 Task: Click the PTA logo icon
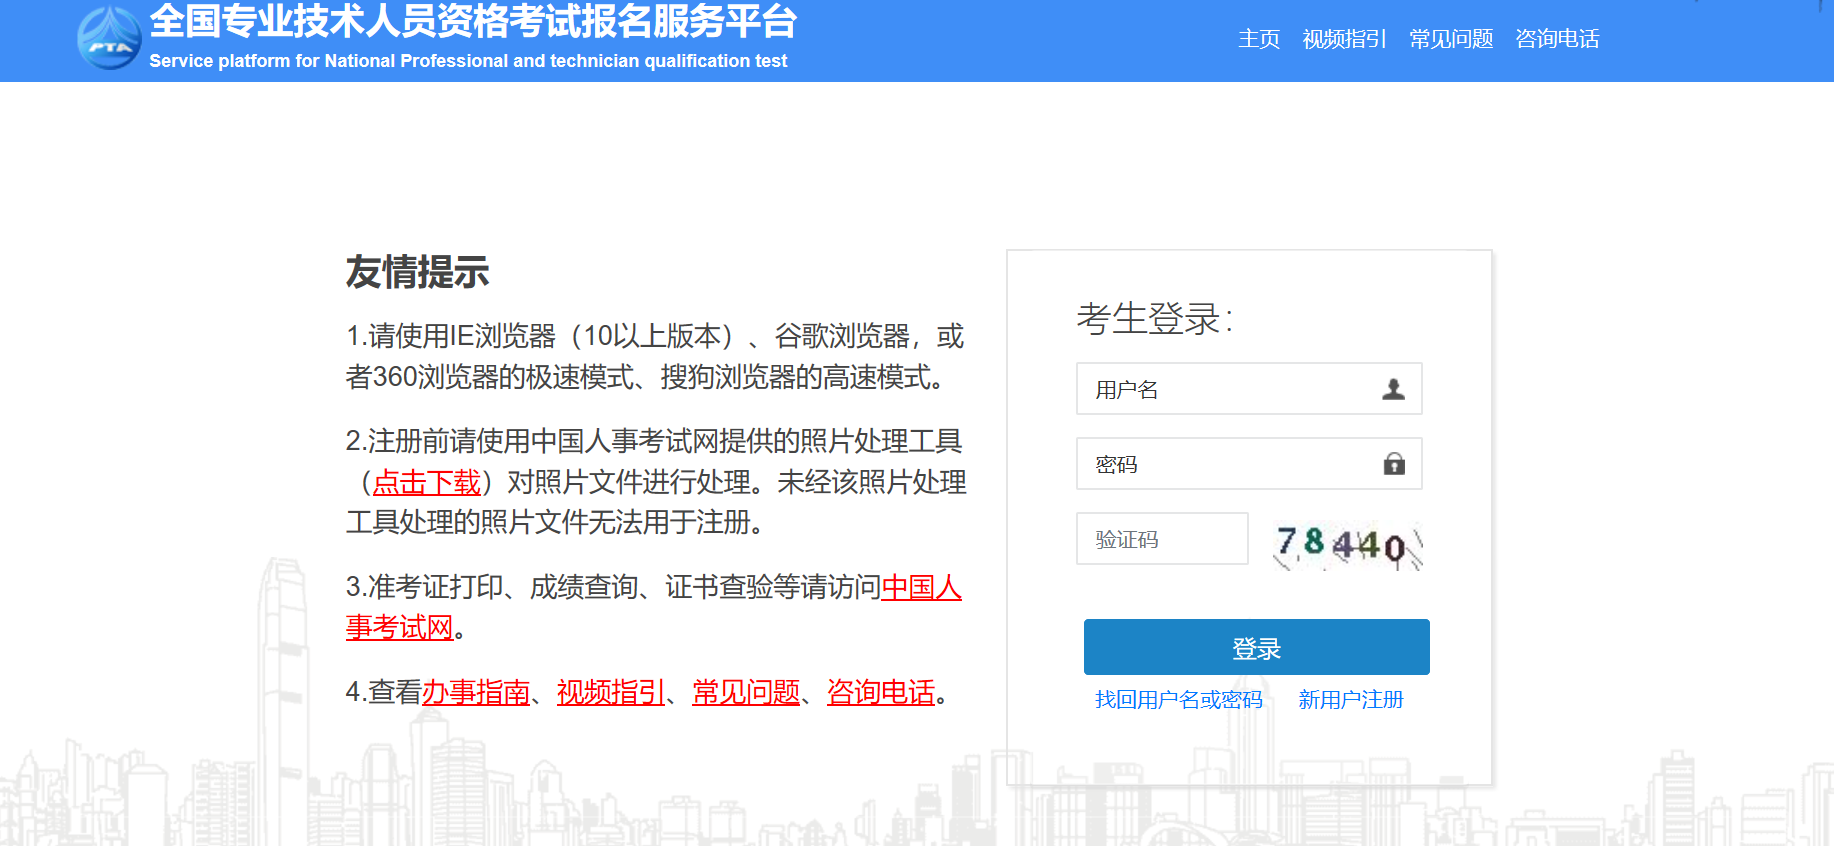tap(109, 39)
